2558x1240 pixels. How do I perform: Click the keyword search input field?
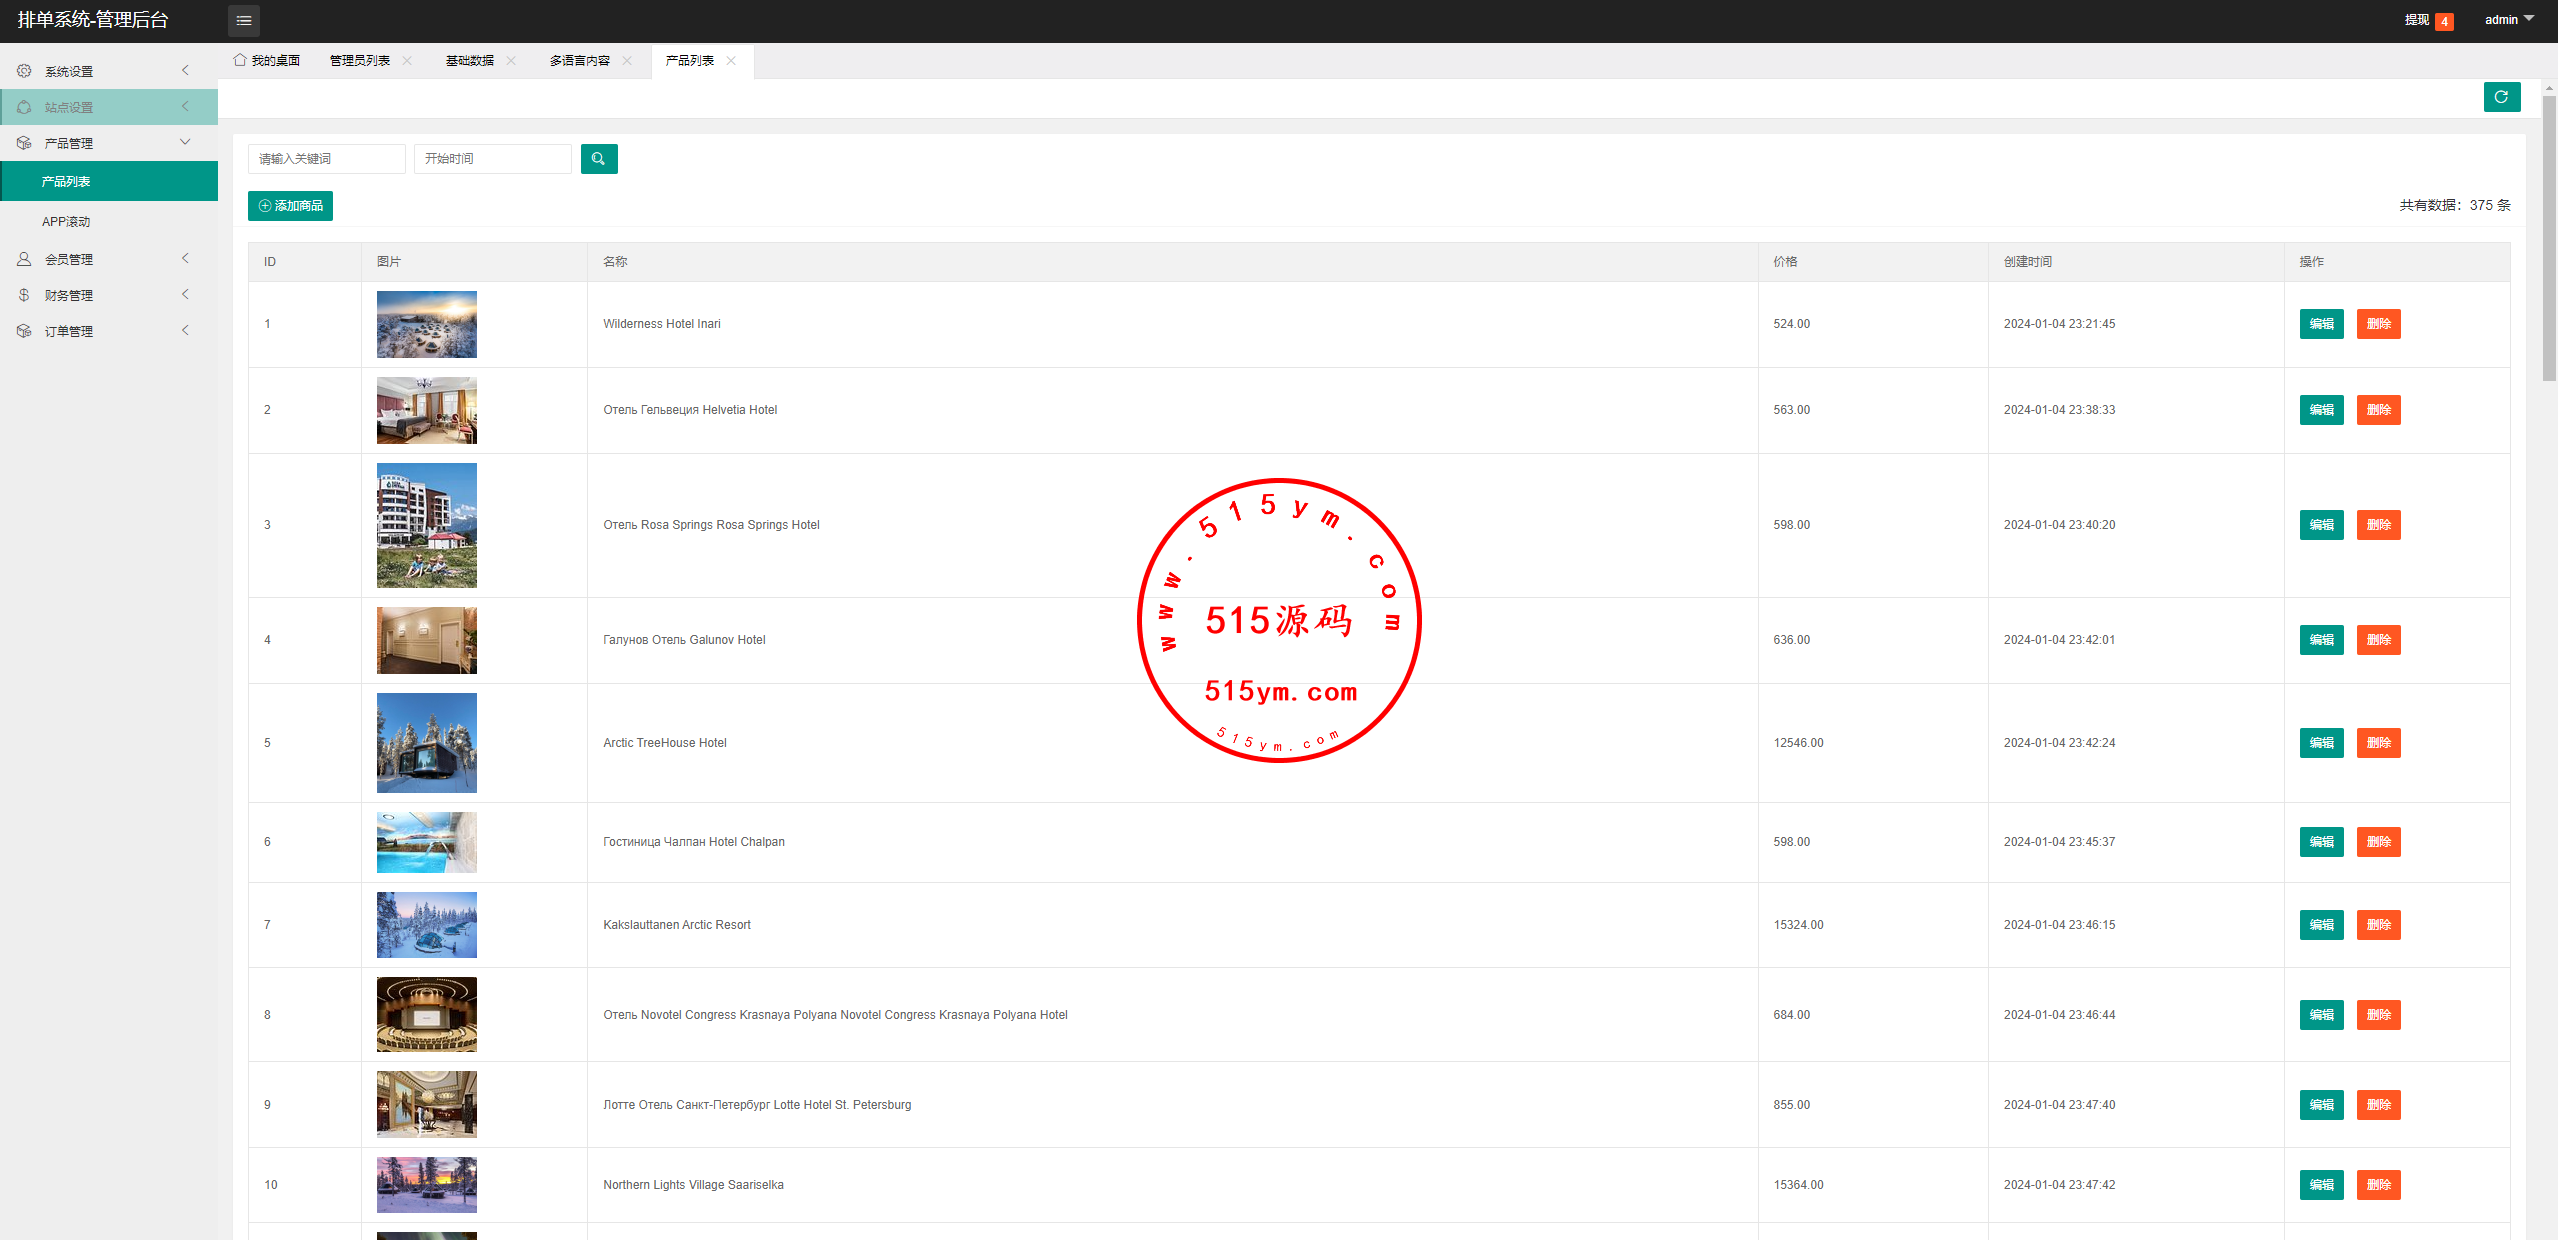[x=326, y=159]
